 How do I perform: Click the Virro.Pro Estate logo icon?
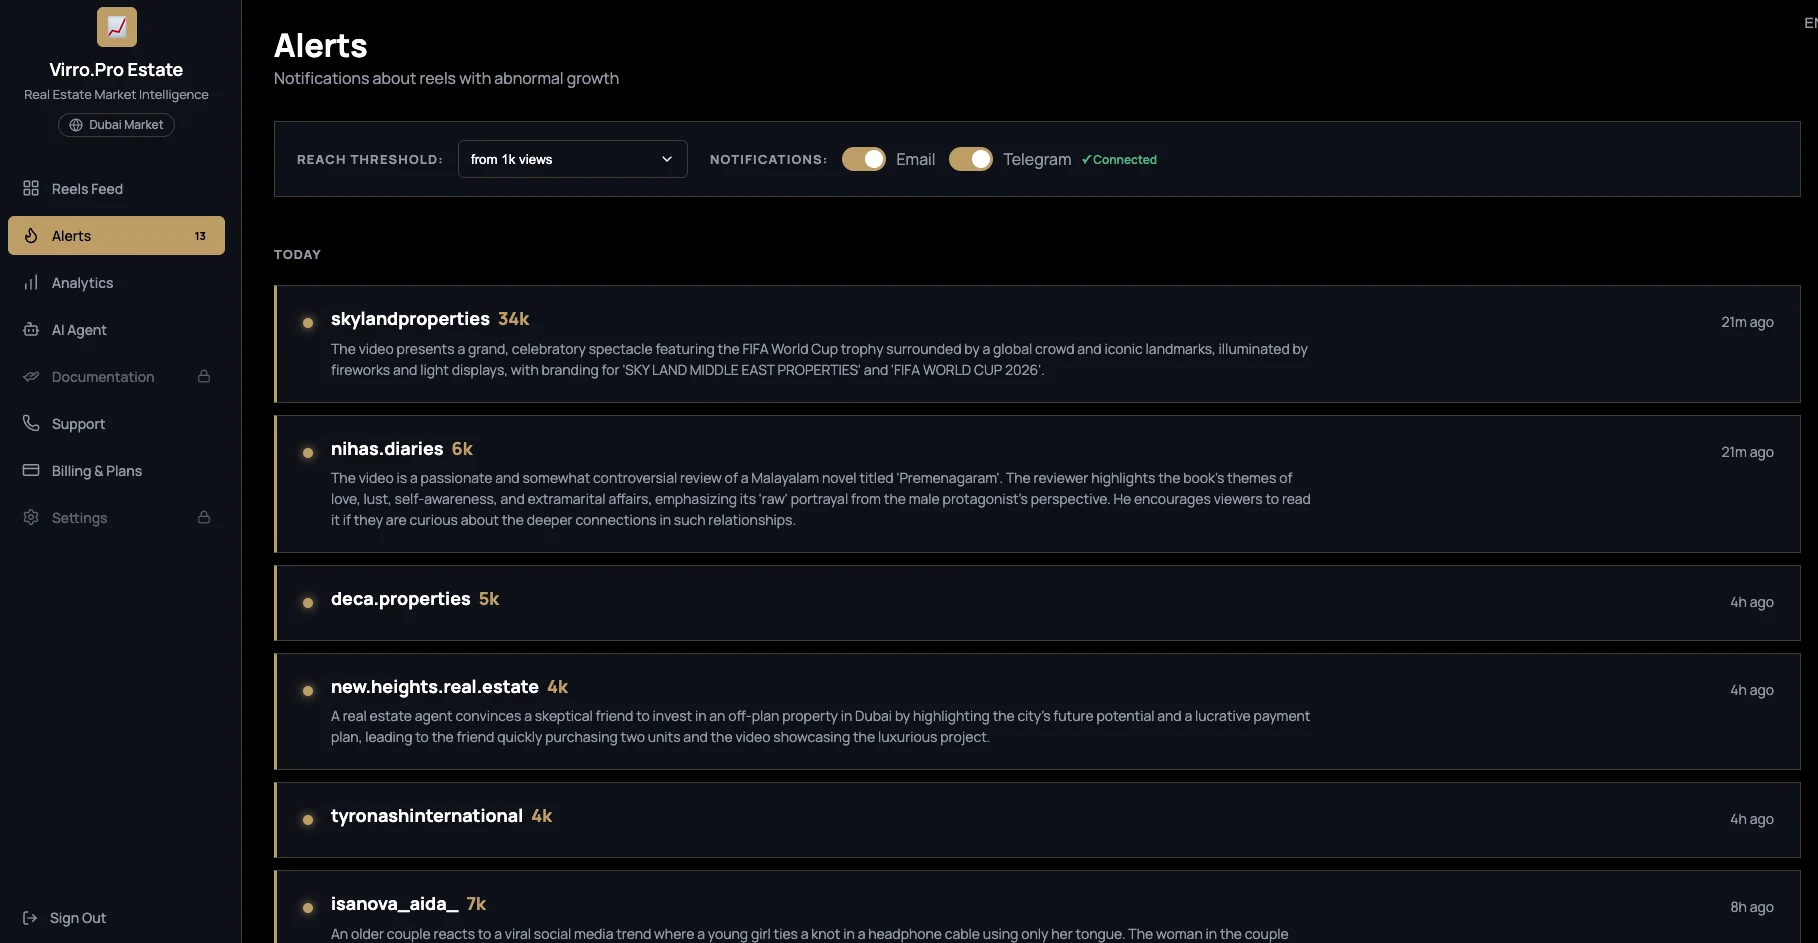click(116, 27)
